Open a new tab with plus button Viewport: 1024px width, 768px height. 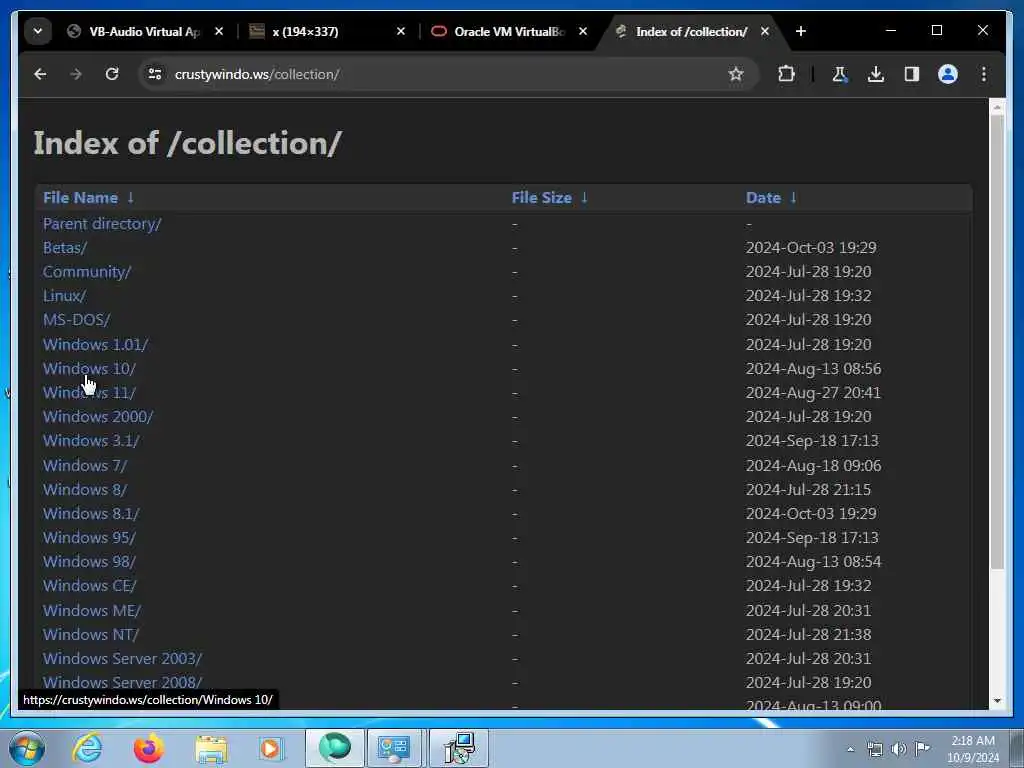(801, 31)
